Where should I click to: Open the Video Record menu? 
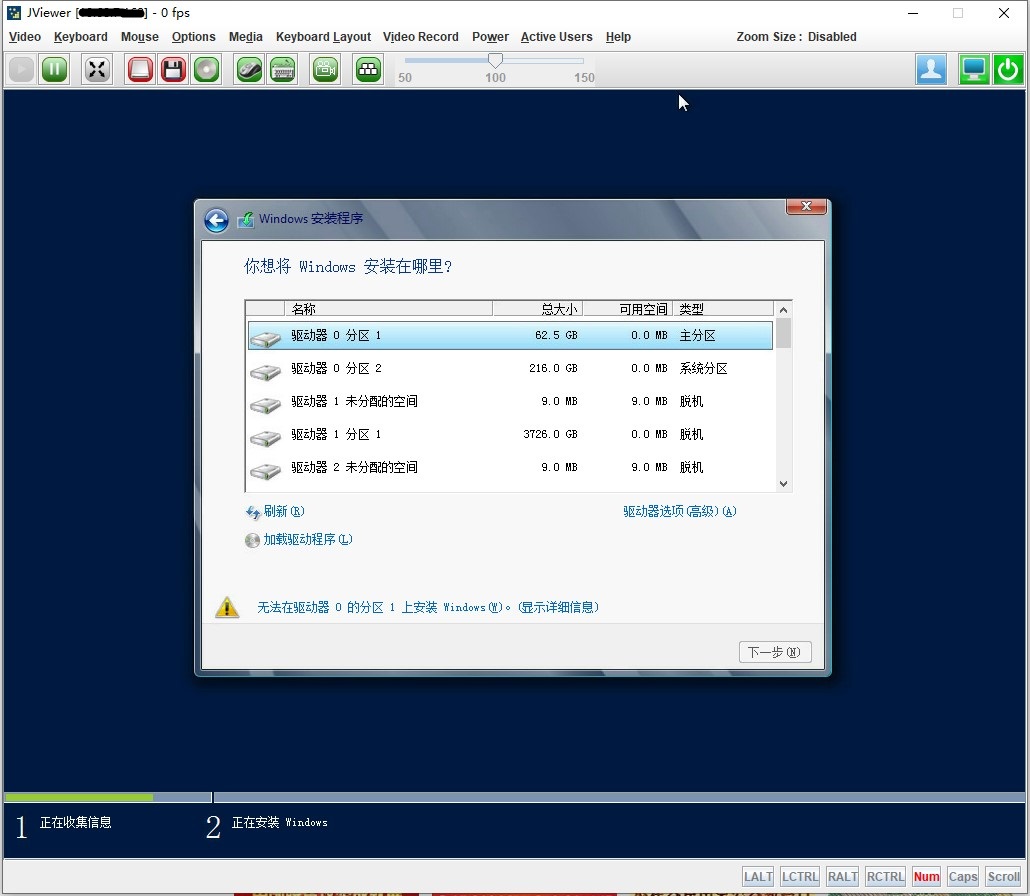click(421, 37)
